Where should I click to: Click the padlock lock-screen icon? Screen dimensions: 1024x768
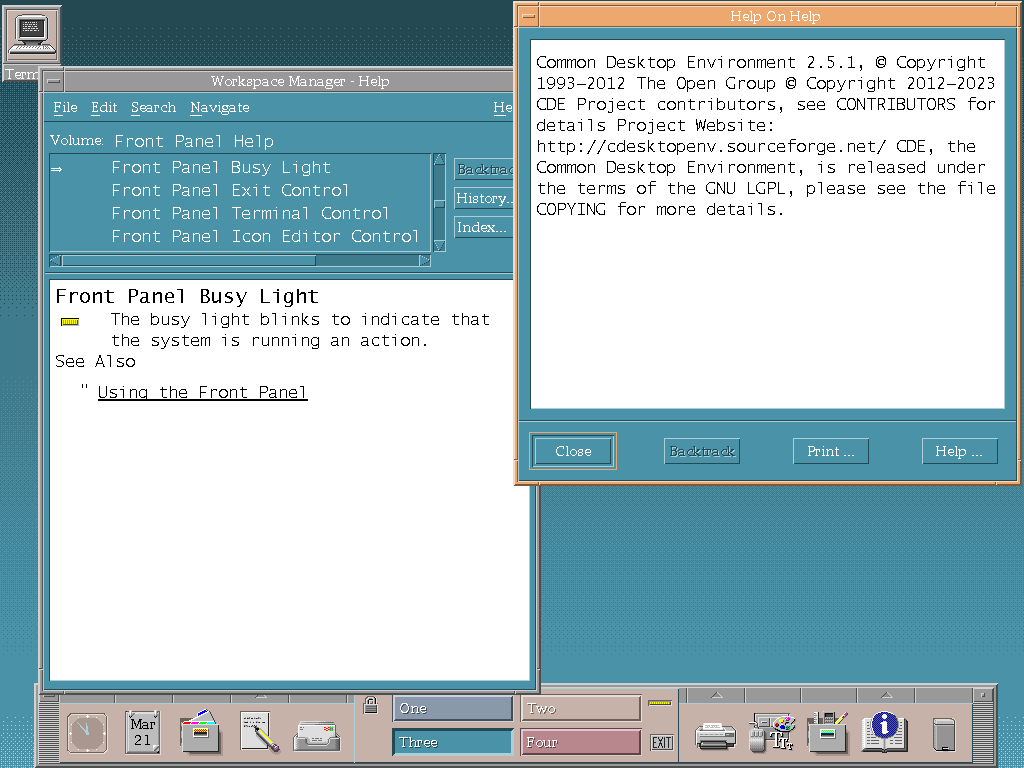[371, 706]
